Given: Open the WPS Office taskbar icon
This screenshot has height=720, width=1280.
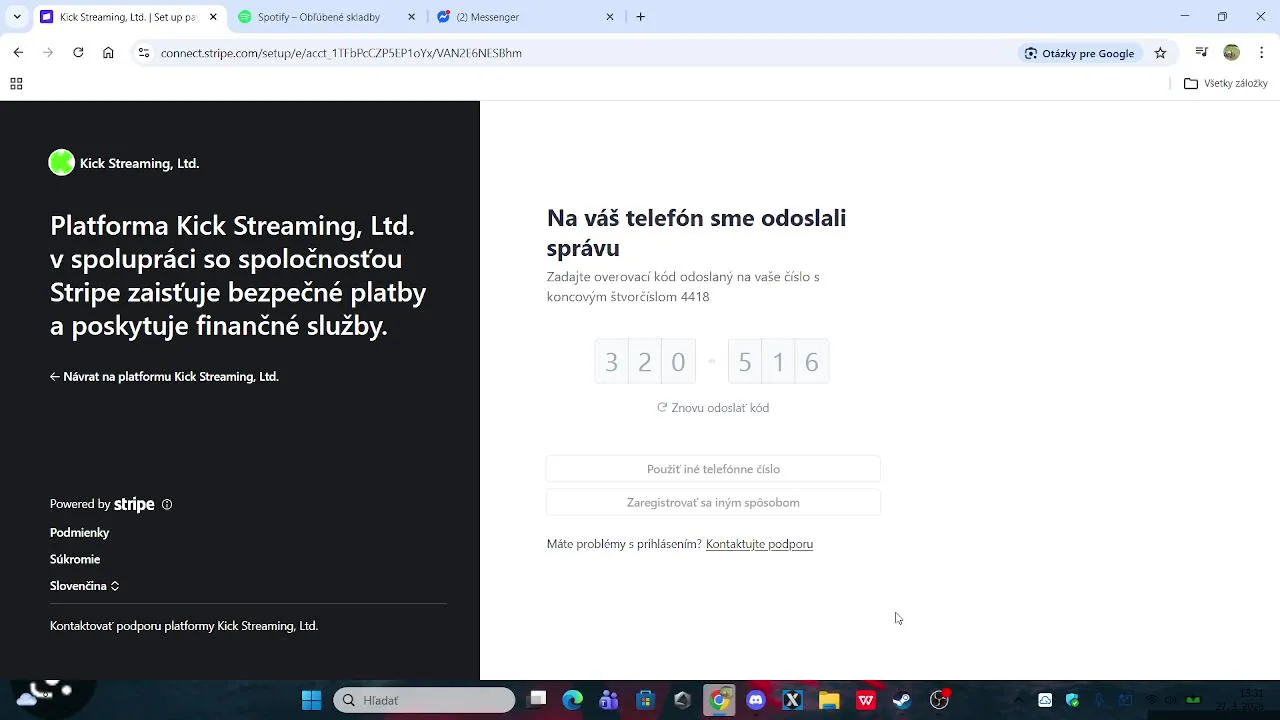Looking at the screenshot, I should pos(866,700).
